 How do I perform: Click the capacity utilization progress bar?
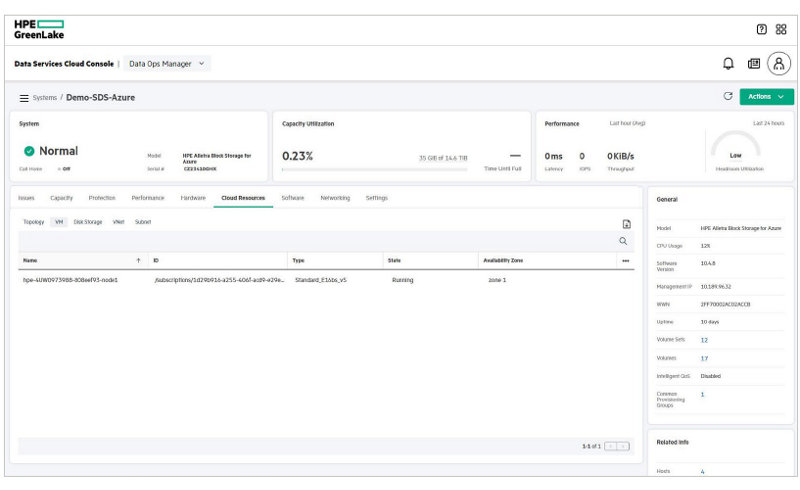tap(374, 169)
